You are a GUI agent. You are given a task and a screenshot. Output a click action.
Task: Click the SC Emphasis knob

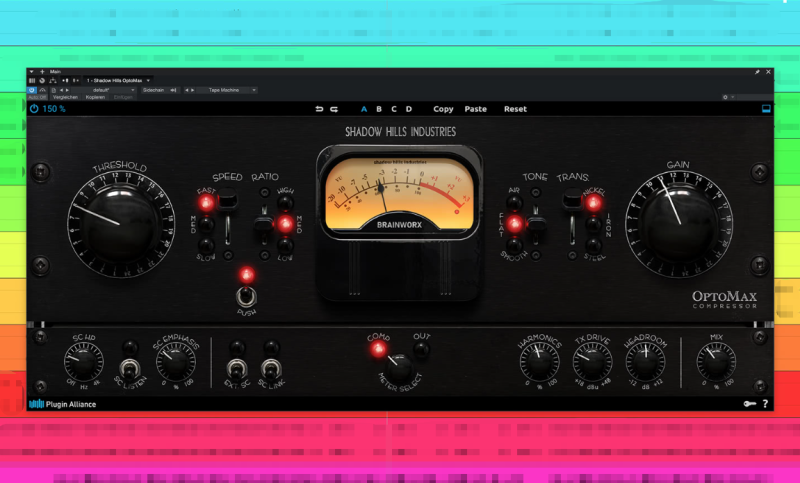pyautogui.click(x=176, y=362)
